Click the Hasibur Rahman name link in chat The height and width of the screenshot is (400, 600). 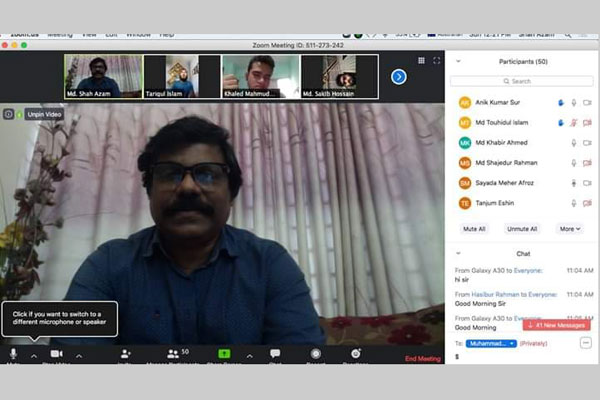click(495, 294)
